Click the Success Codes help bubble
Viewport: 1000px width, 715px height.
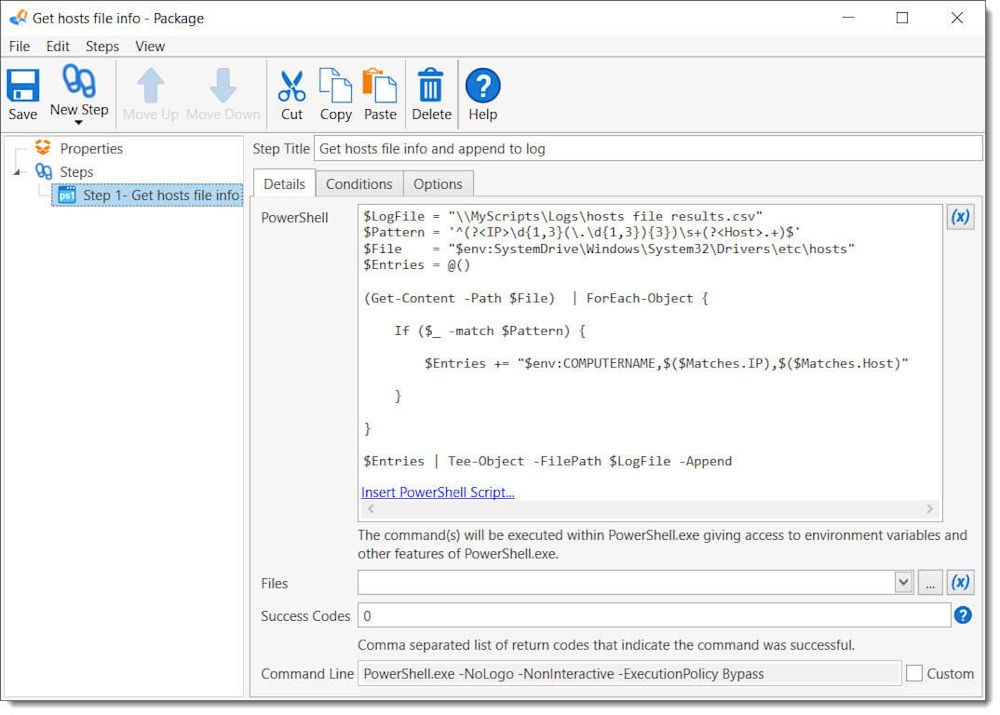[961, 615]
